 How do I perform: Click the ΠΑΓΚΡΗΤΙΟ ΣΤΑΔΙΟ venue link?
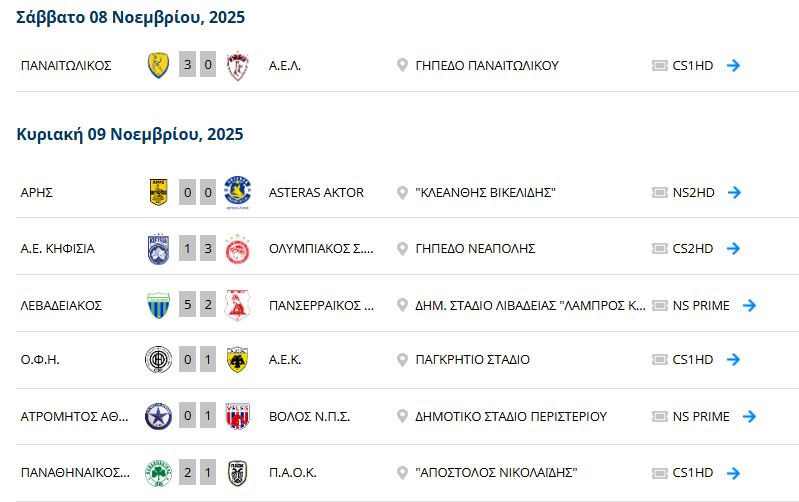pyautogui.click(x=472, y=360)
